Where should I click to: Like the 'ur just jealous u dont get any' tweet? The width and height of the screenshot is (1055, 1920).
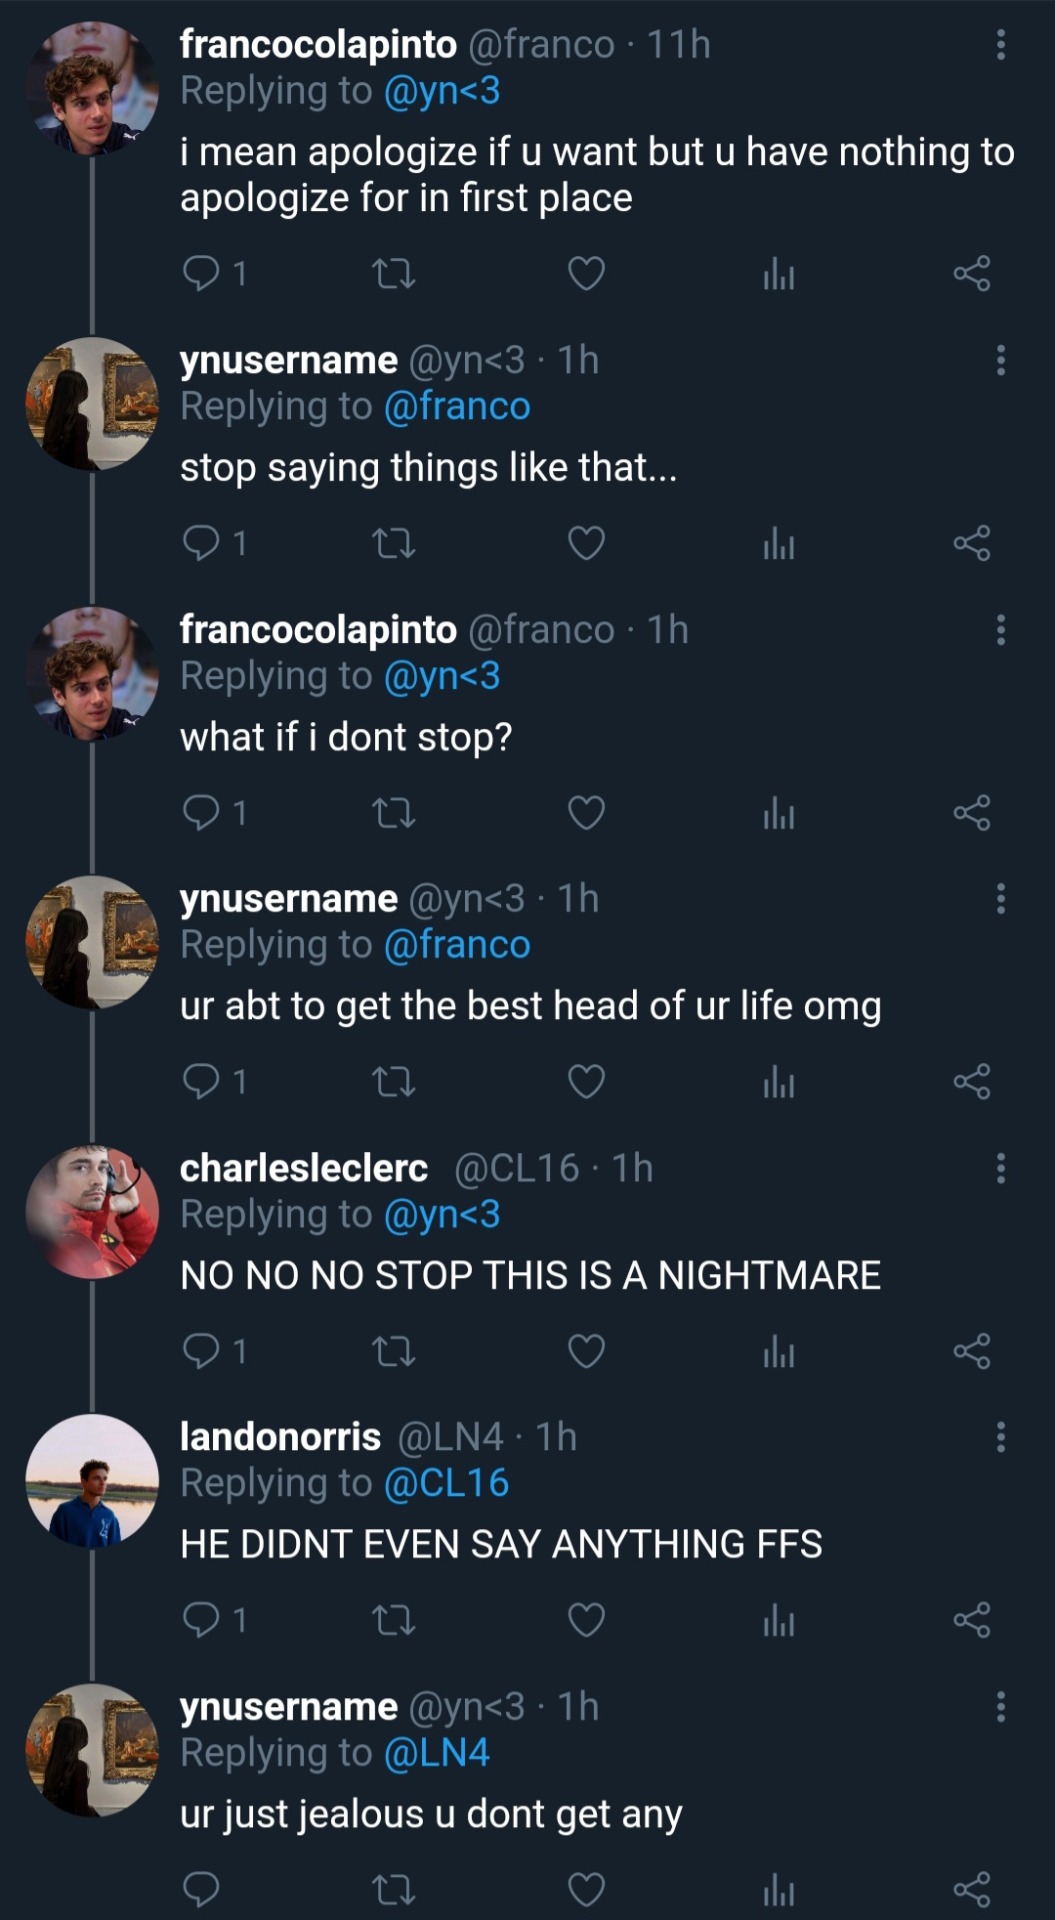(586, 1889)
